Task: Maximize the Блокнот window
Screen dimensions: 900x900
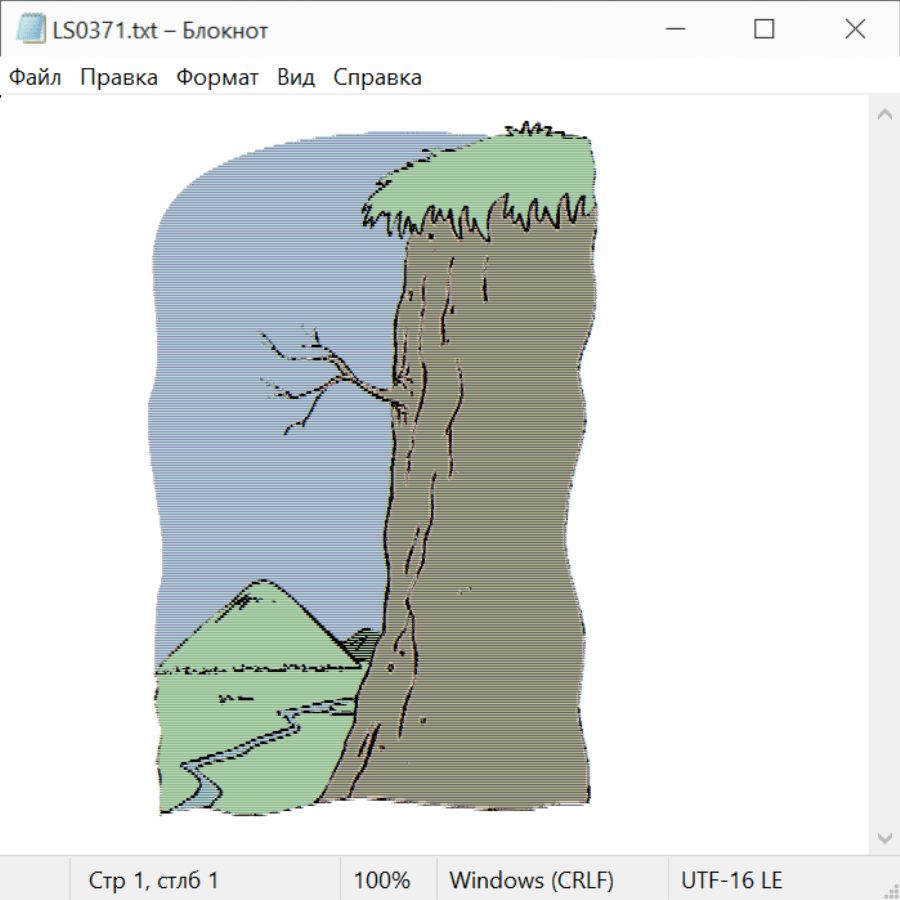Action: tap(764, 30)
